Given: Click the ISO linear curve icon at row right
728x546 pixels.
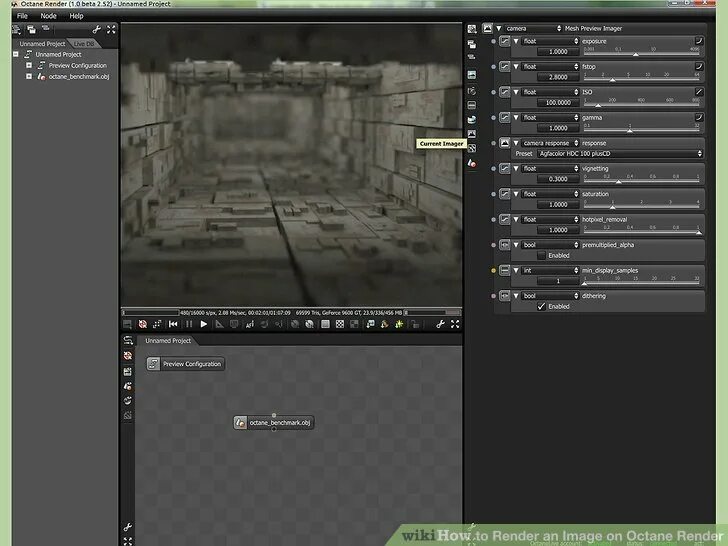Looking at the screenshot, I should click(x=698, y=92).
